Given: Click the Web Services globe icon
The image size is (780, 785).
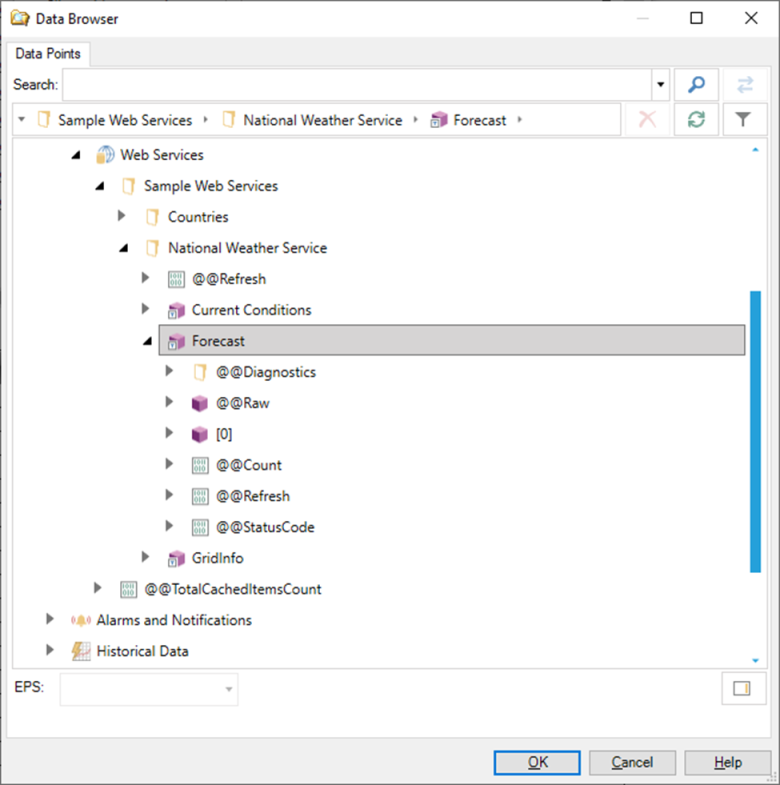Looking at the screenshot, I should (x=105, y=155).
